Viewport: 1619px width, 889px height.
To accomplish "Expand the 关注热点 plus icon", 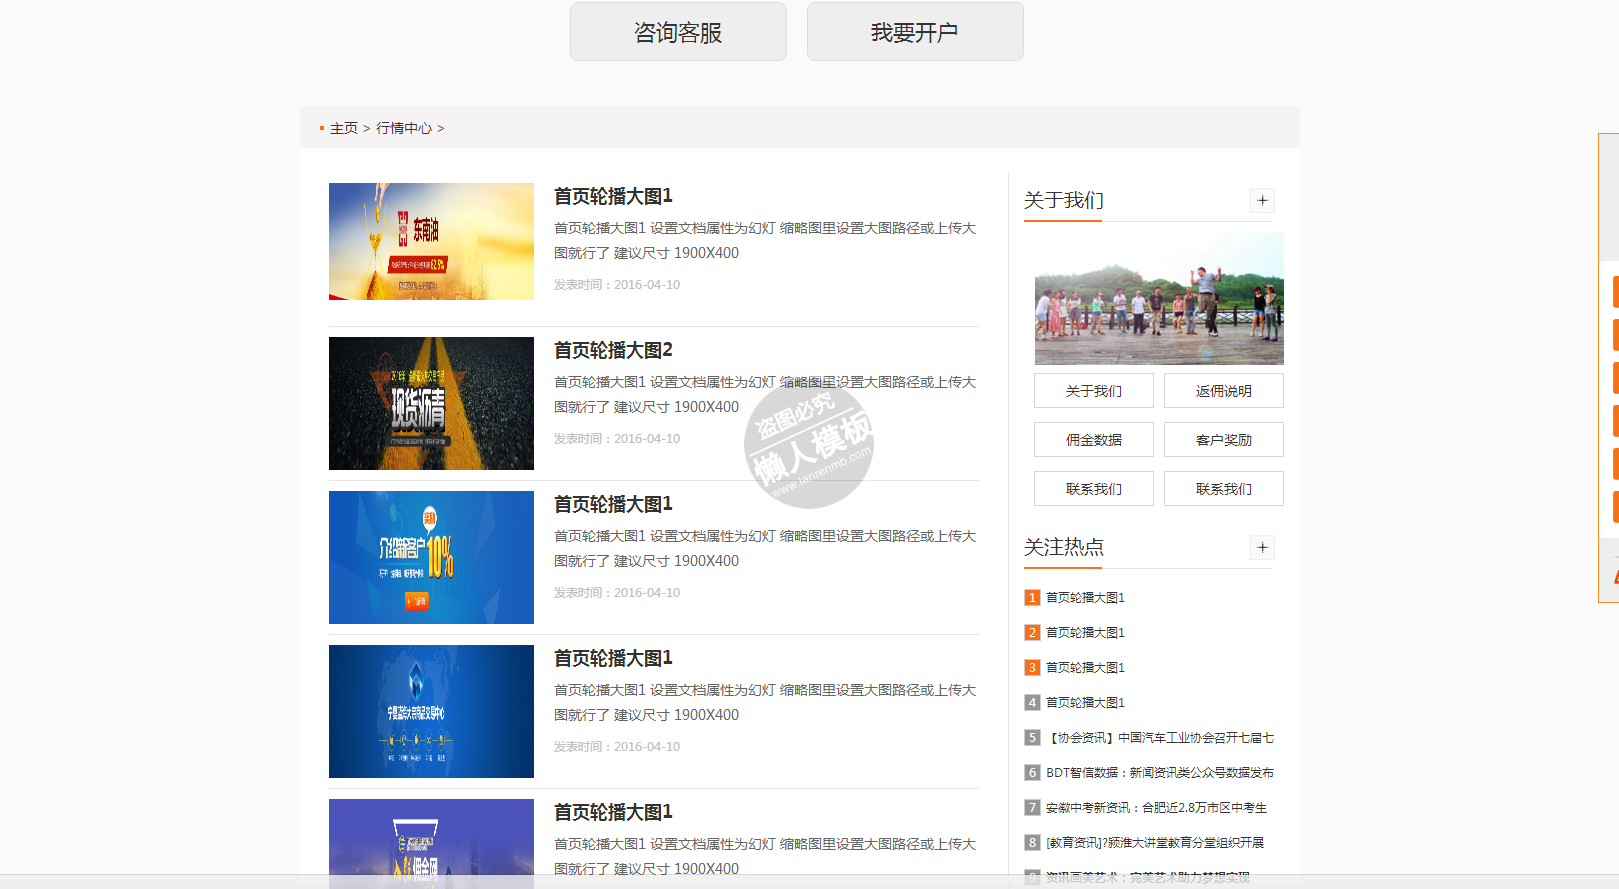I will (x=1262, y=548).
